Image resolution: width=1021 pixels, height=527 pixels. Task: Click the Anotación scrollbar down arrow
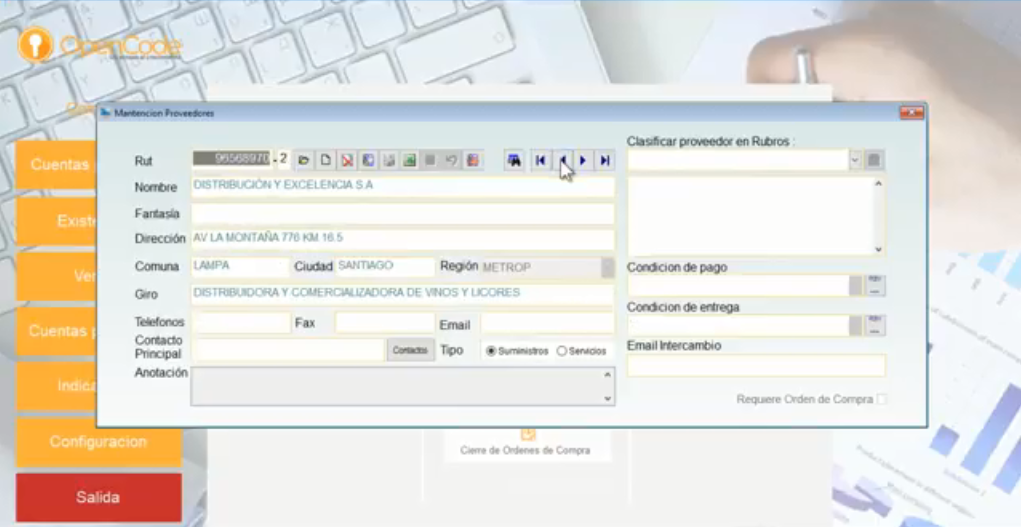[x=608, y=398]
